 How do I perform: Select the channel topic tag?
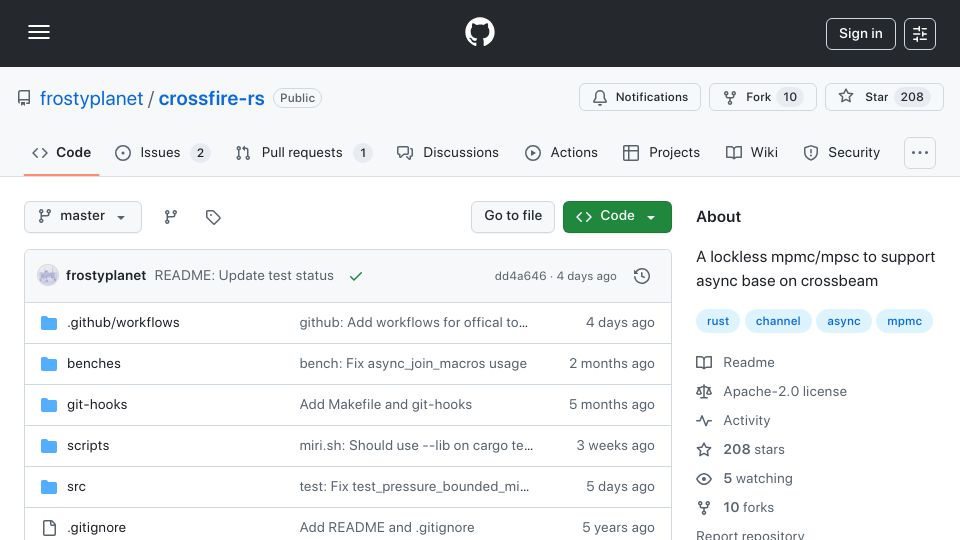pos(778,321)
